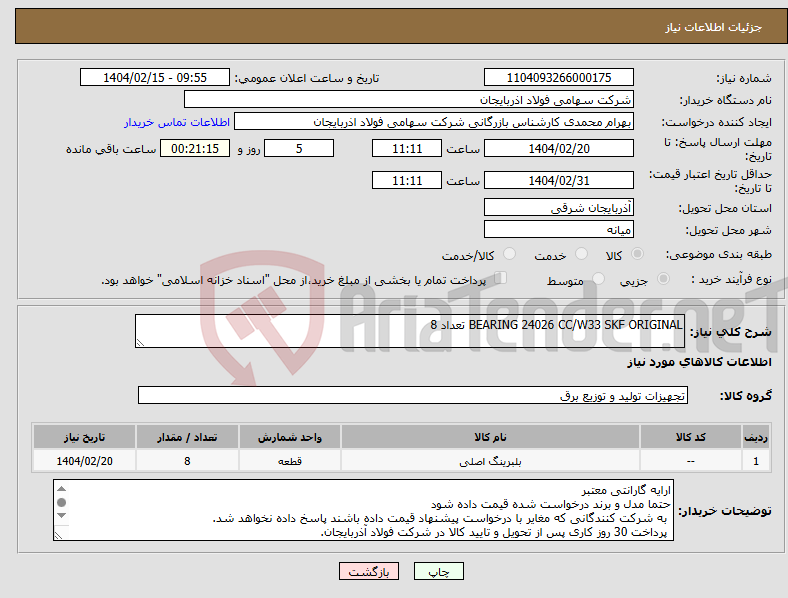Click the گروه کالا field تجهیزات تولید و توزیع برق
Image resolution: width=788 pixels, height=598 pixels.
tap(413, 395)
